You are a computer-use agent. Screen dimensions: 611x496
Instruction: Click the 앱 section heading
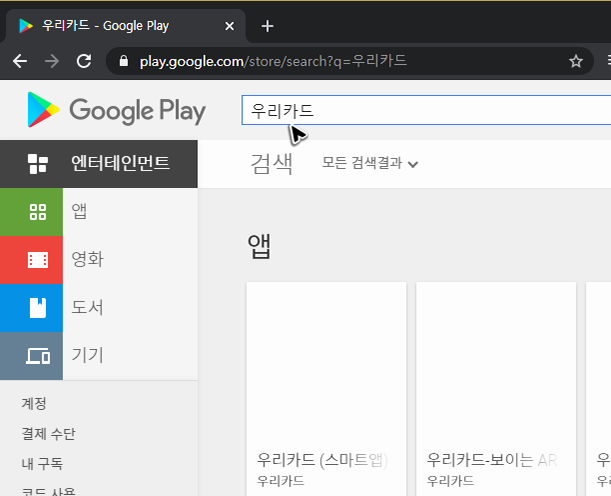[259, 246]
